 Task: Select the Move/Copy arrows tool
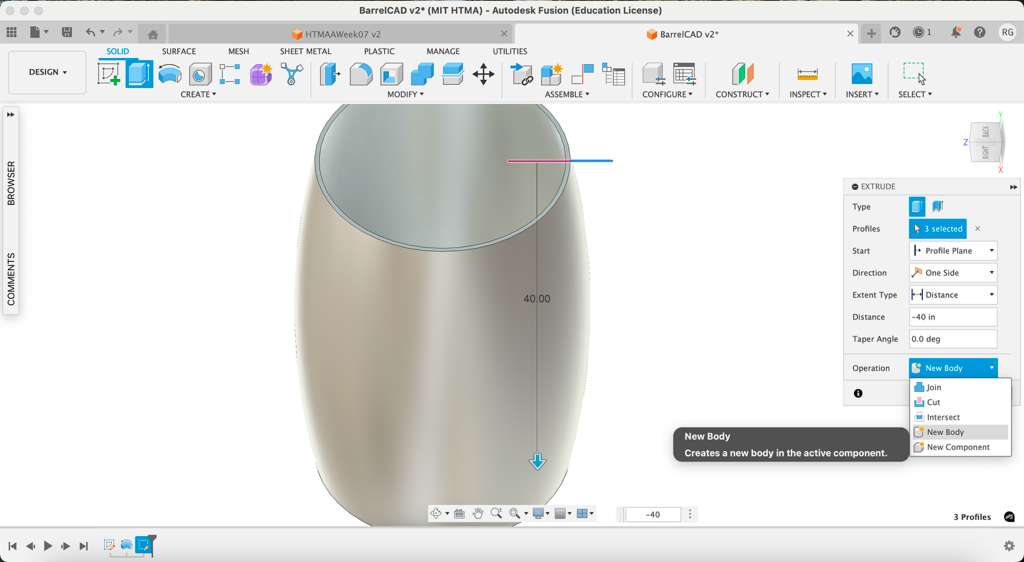pos(483,74)
